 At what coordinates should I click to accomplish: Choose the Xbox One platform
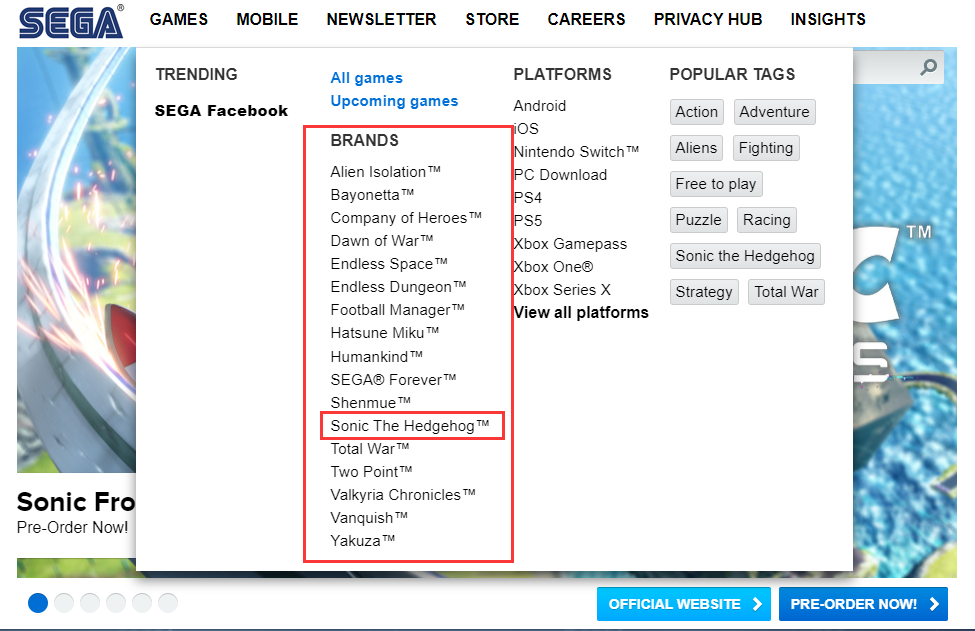(x=553, y=267)
